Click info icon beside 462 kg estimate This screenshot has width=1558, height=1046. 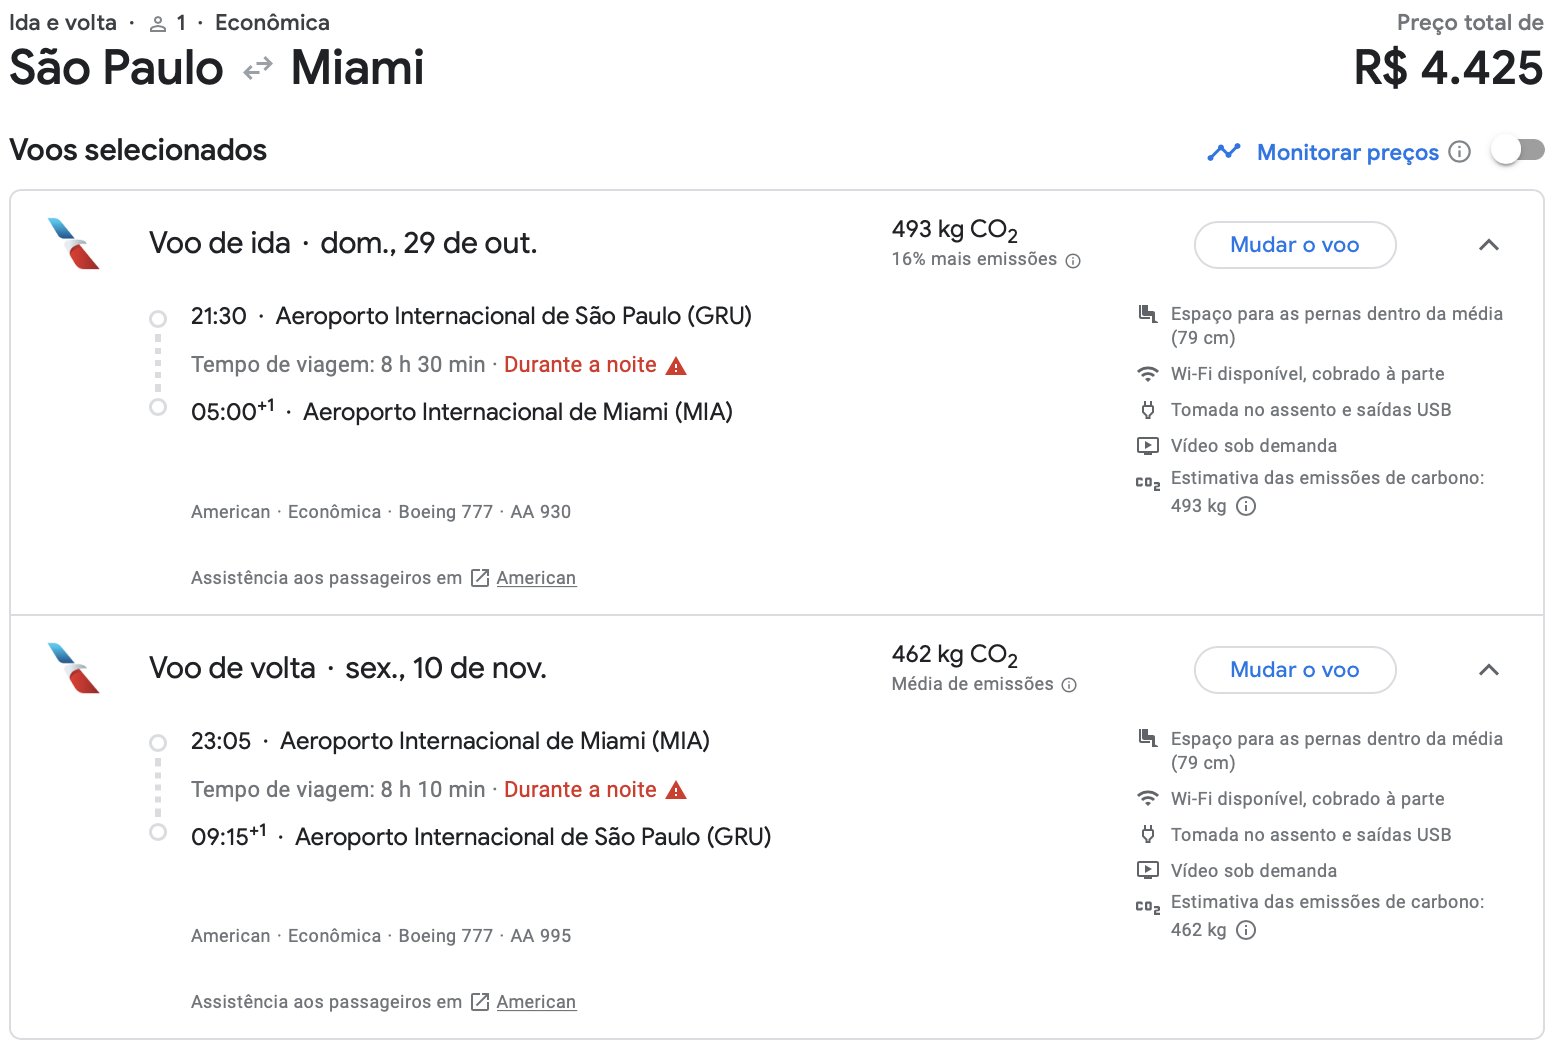(x=1246, y=930)
